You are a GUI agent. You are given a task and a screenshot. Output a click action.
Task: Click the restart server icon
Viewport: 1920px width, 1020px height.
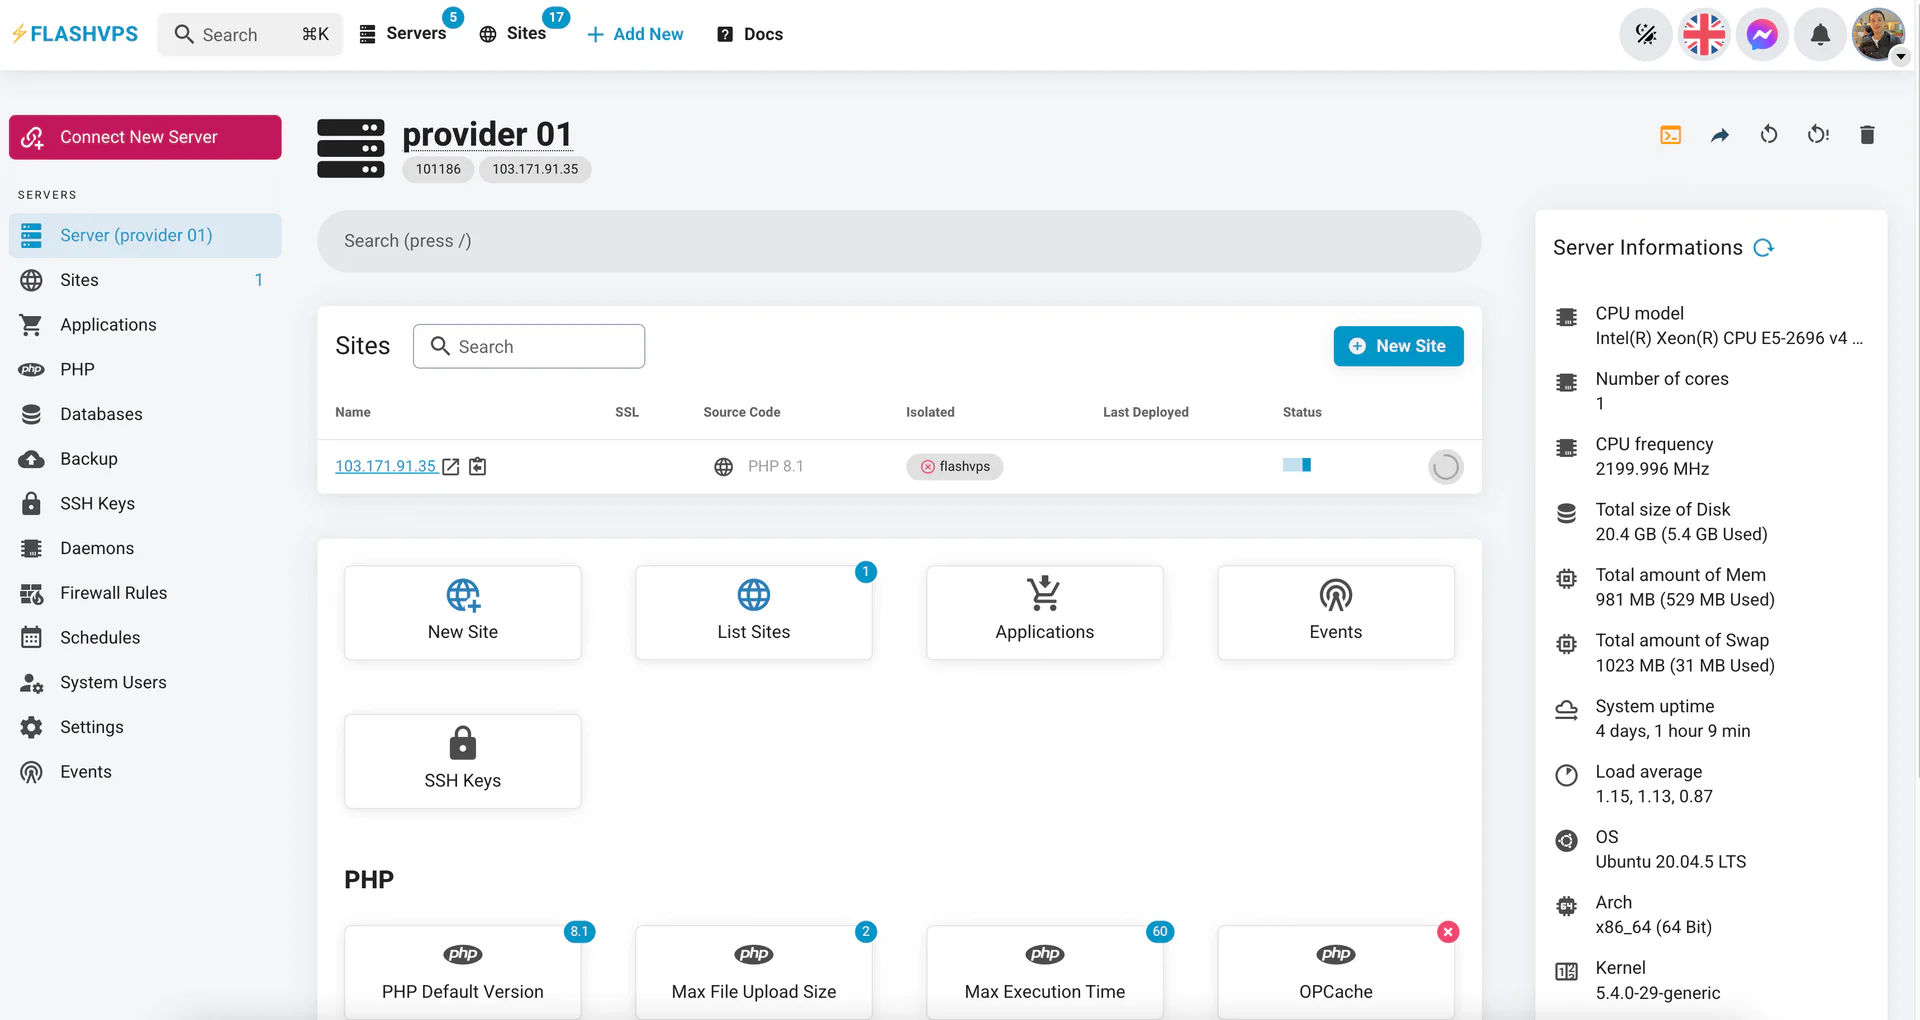tap(1768, 135)
